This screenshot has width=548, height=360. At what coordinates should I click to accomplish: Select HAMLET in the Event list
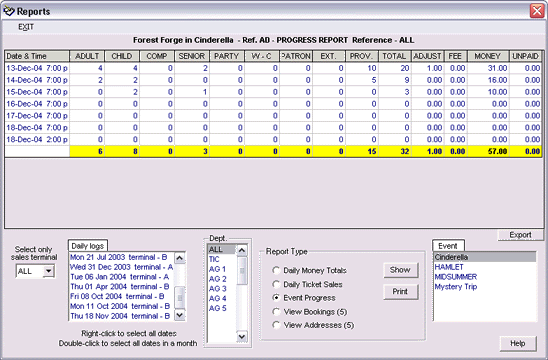pyautogui.click(x=485, y=267)
